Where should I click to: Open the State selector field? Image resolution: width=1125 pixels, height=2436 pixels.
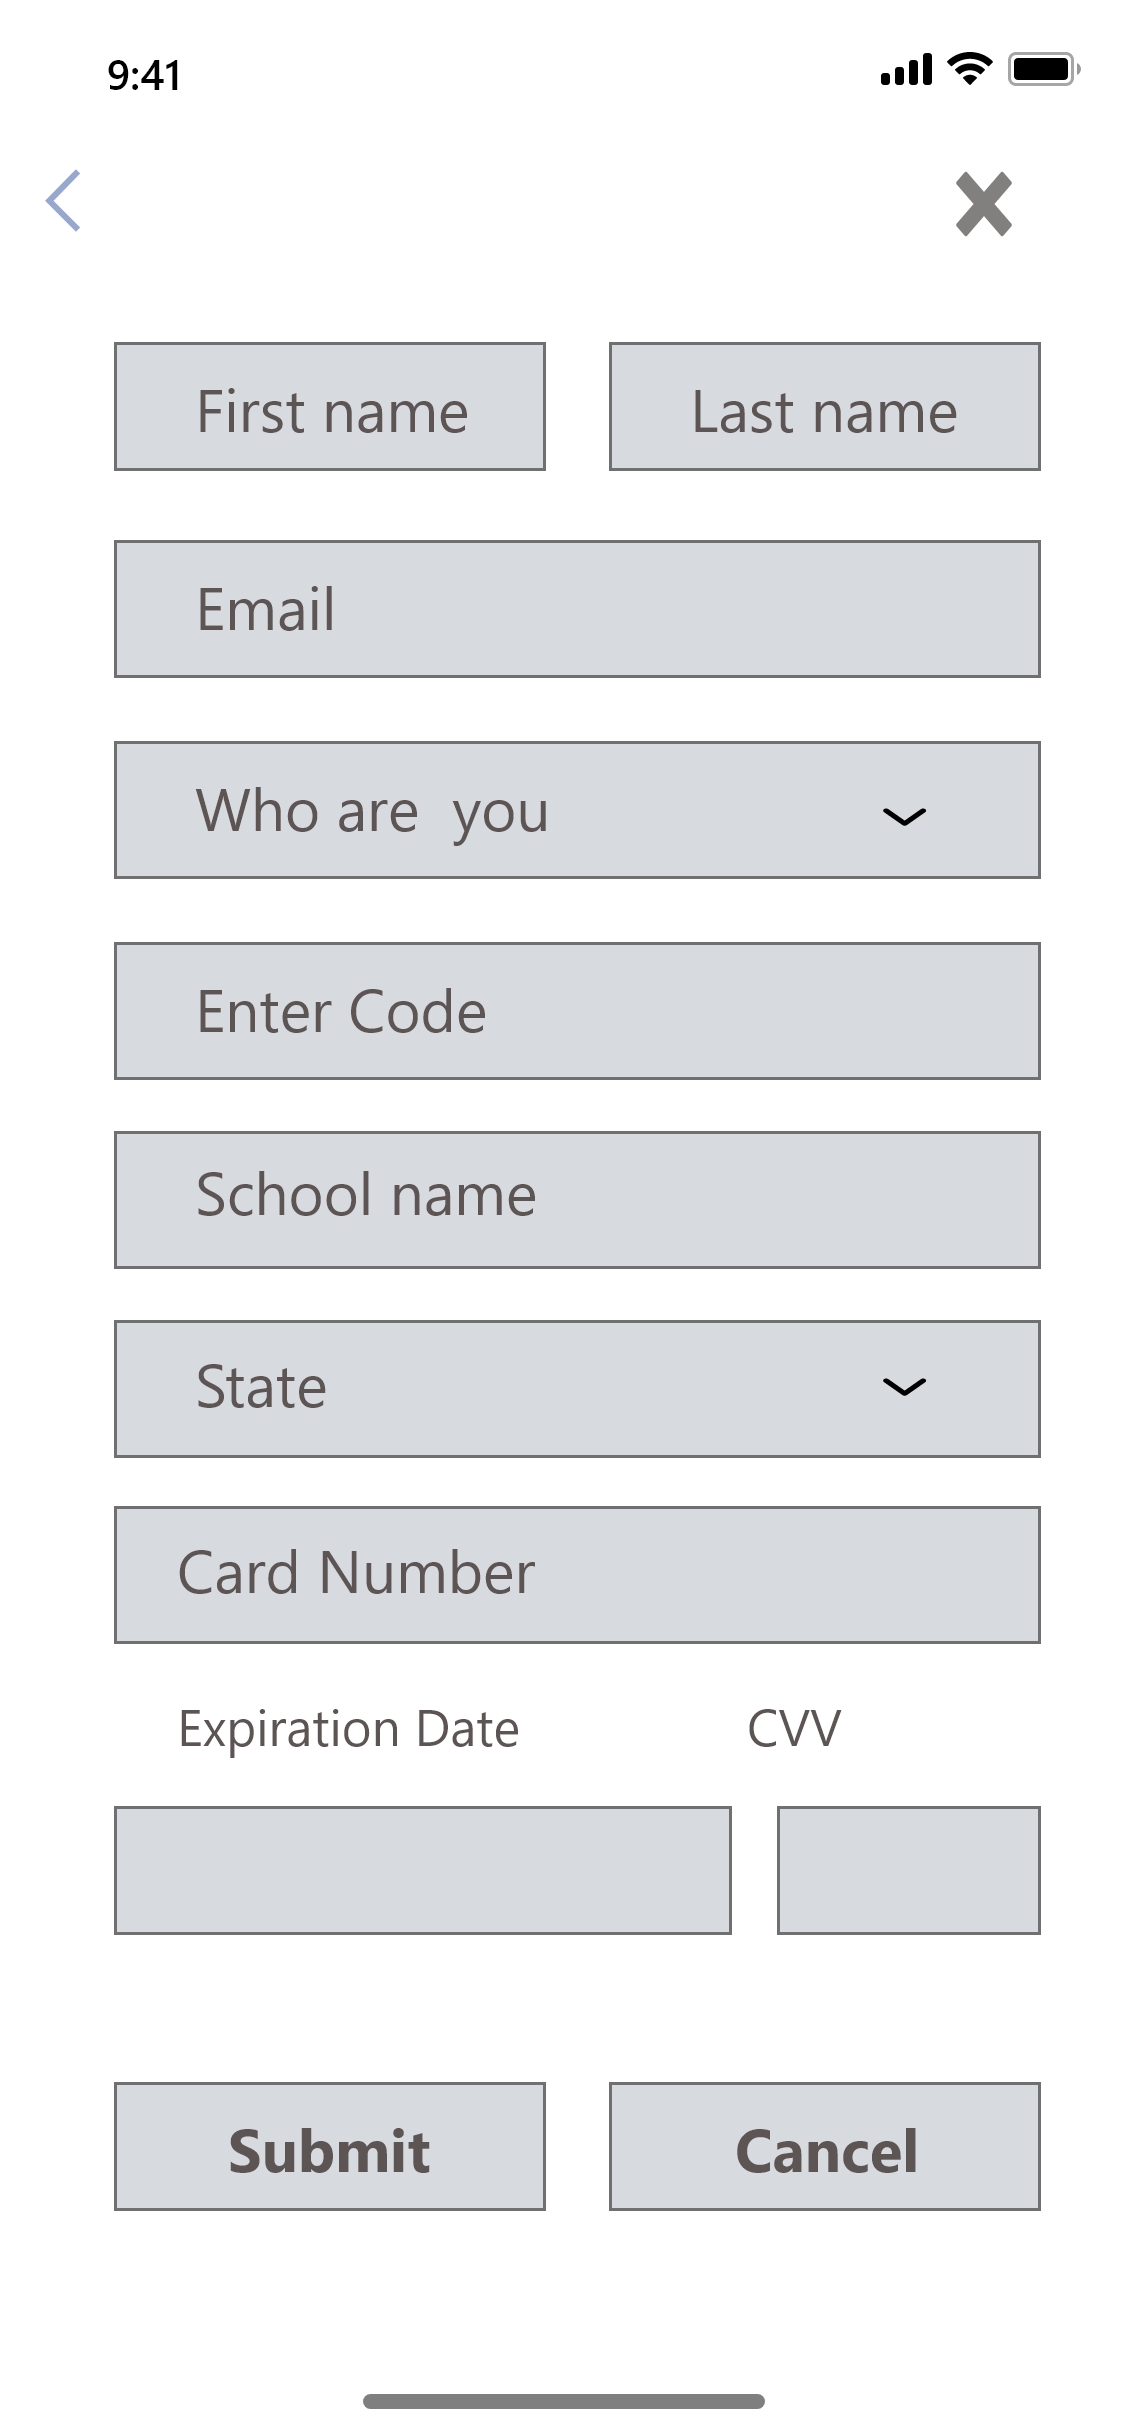coord(577,1389)
